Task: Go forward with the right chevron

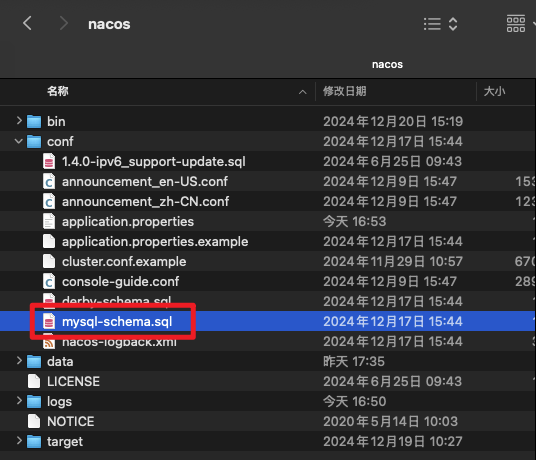Action: click(64, 24)
